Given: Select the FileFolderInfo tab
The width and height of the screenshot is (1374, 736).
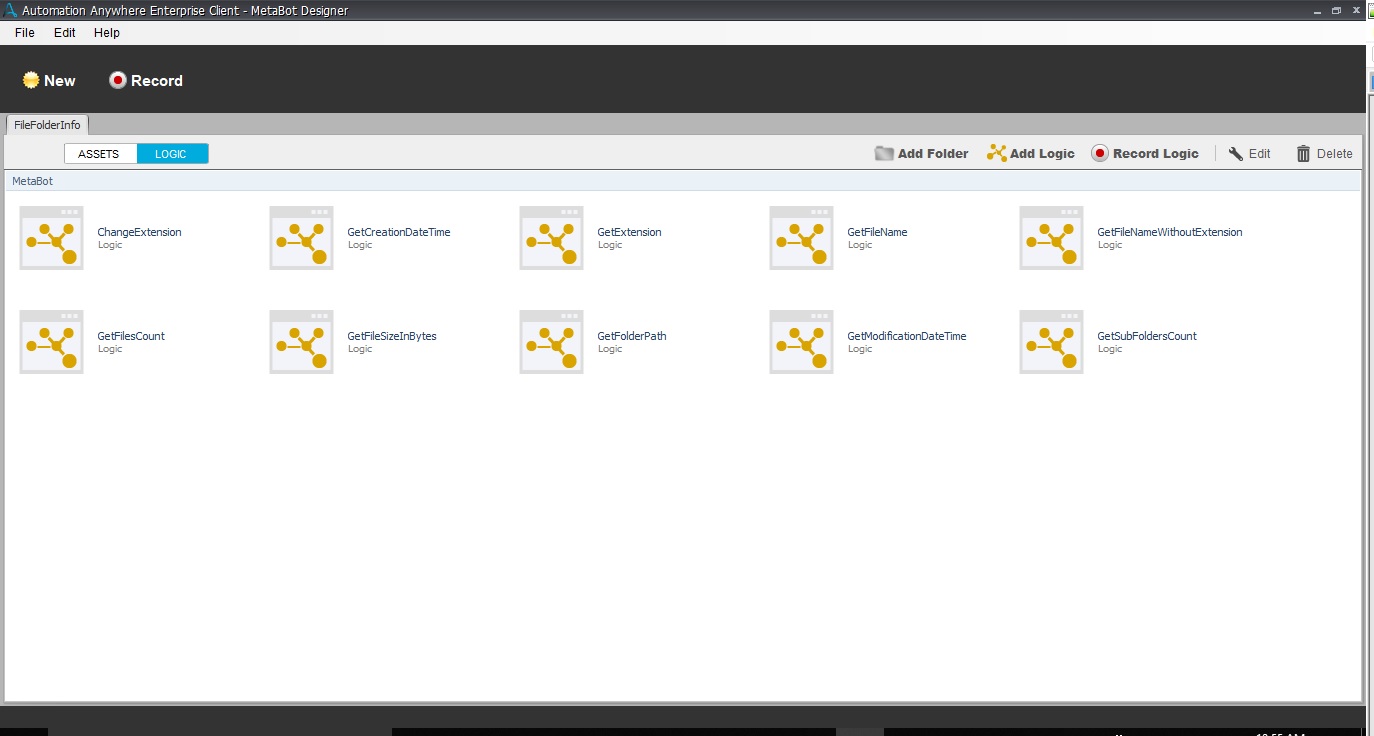Looking at the screenshot, I should click(47, 125).
